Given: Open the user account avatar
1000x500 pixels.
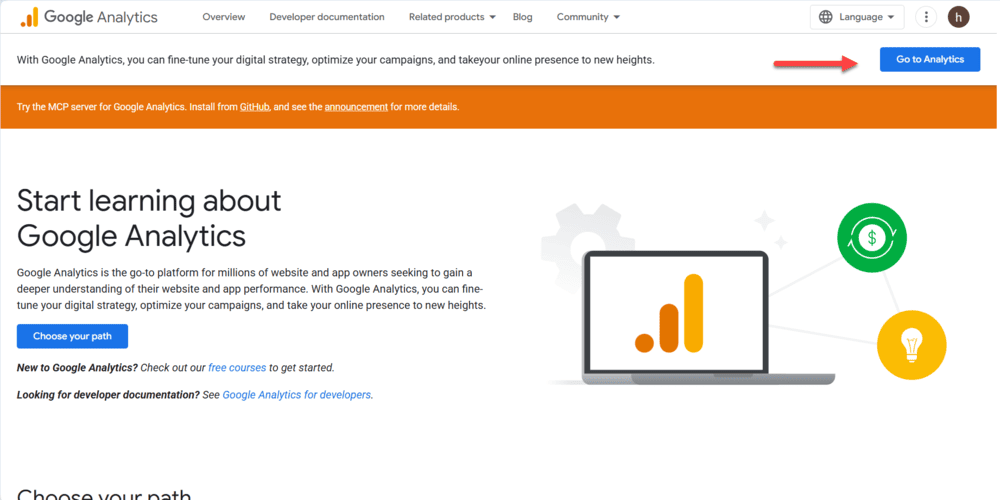Looking at the screenshot, I should pyautogui.click(x=958, y=17).
